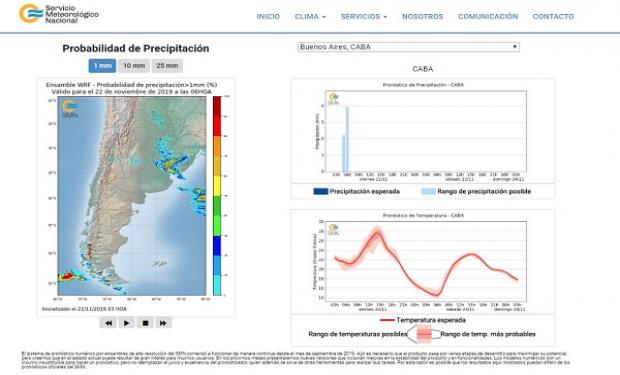Click the probability color scale bar
This screenshot has height=375, width=620.
(x=217, y=196)
